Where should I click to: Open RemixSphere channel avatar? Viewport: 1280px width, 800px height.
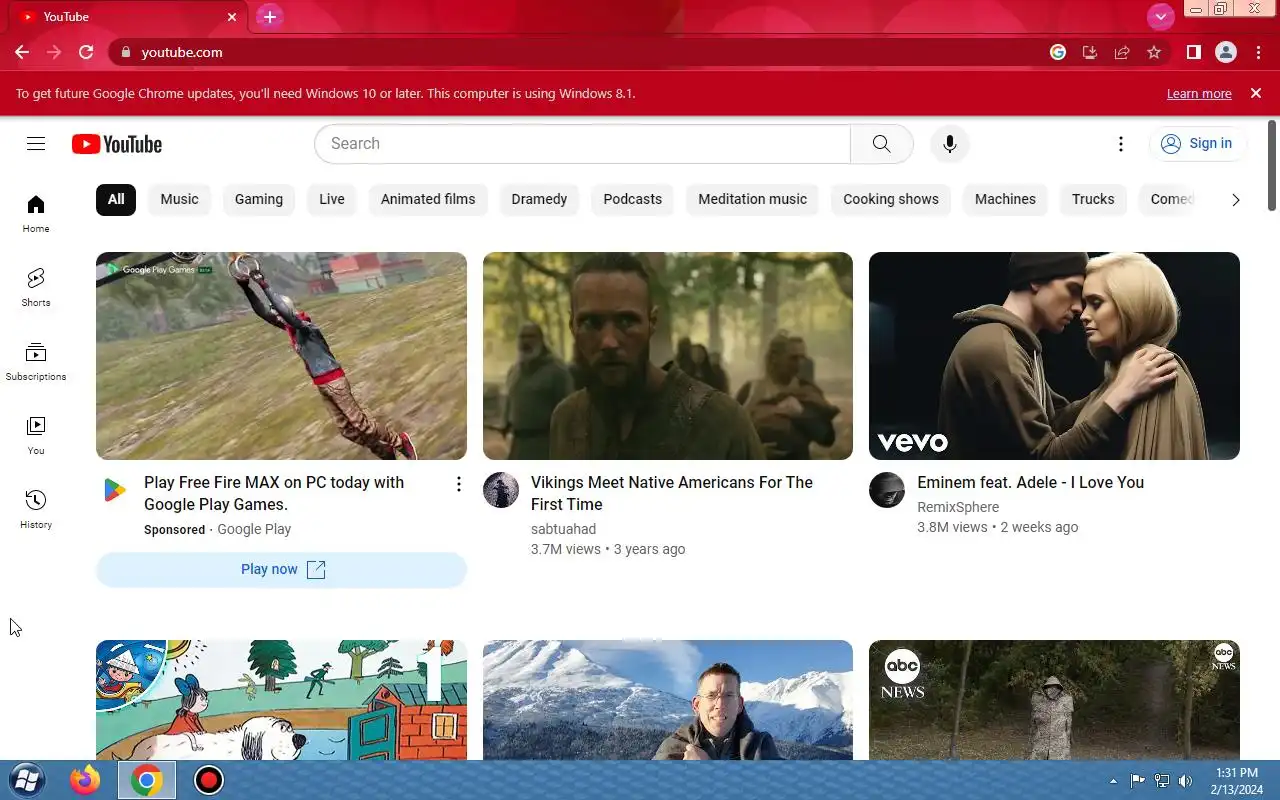887,490
